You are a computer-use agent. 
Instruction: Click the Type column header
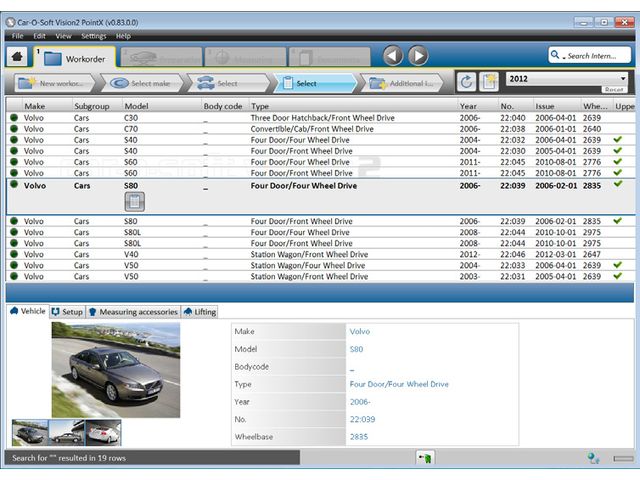[353, 106]
